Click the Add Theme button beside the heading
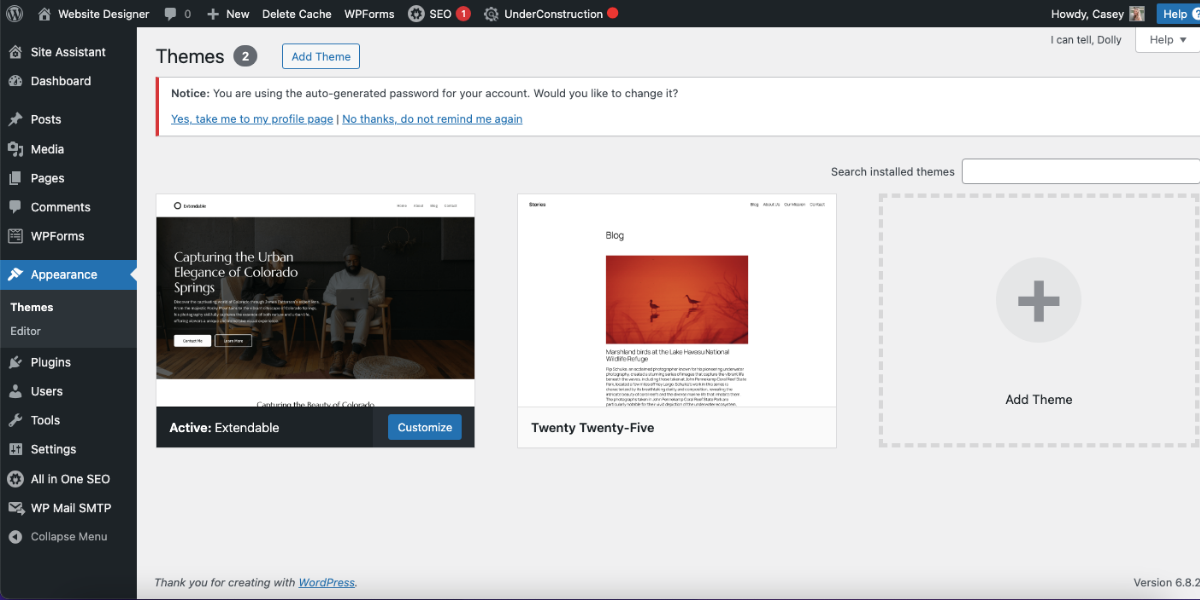This screenshot has width=1200, height=600. [321, 57]
